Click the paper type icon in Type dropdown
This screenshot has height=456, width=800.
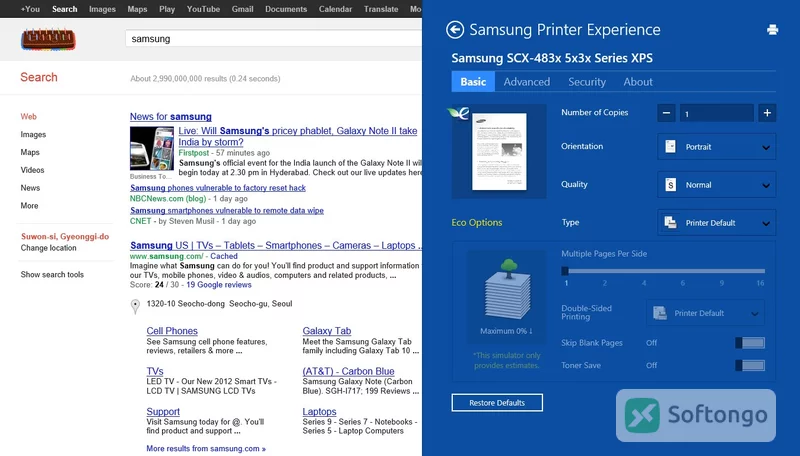pos(670,222)
